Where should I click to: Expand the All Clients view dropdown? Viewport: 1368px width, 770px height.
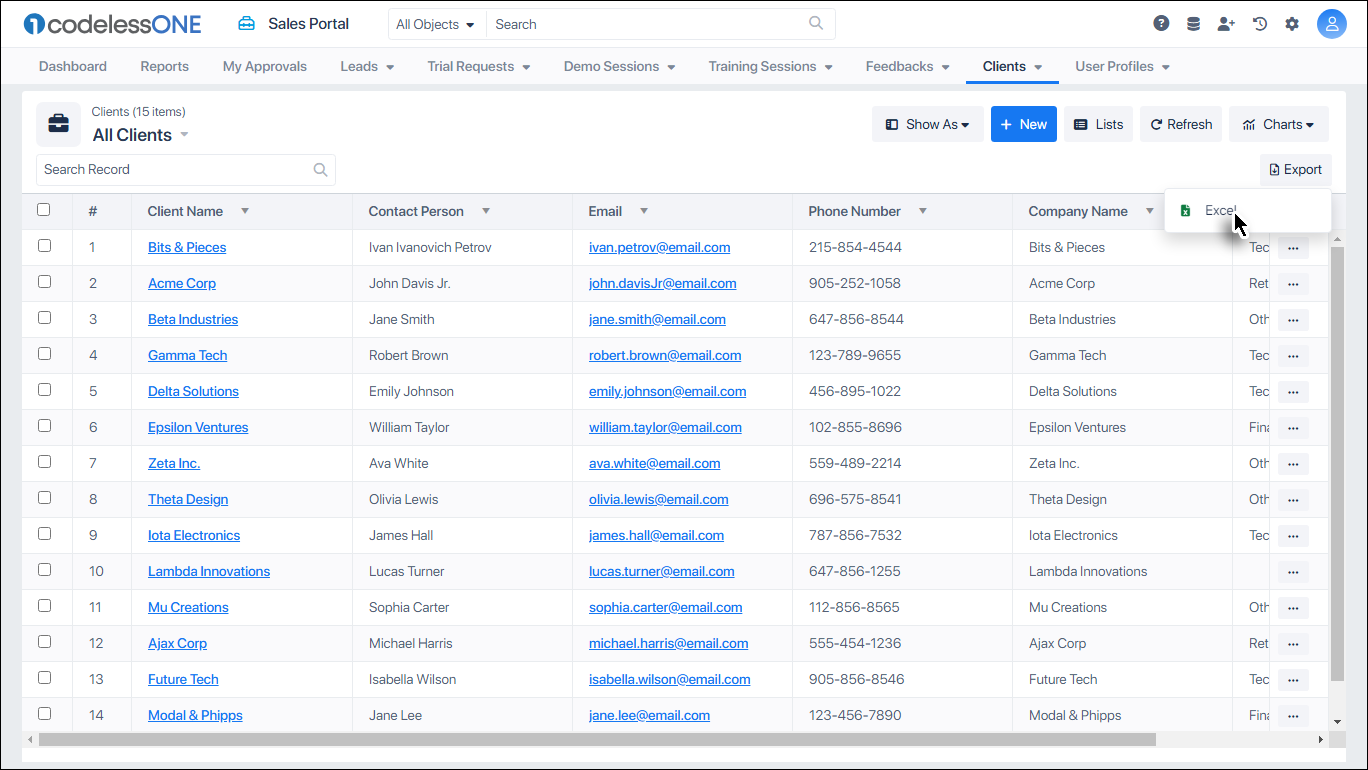[x=184, y=135]
